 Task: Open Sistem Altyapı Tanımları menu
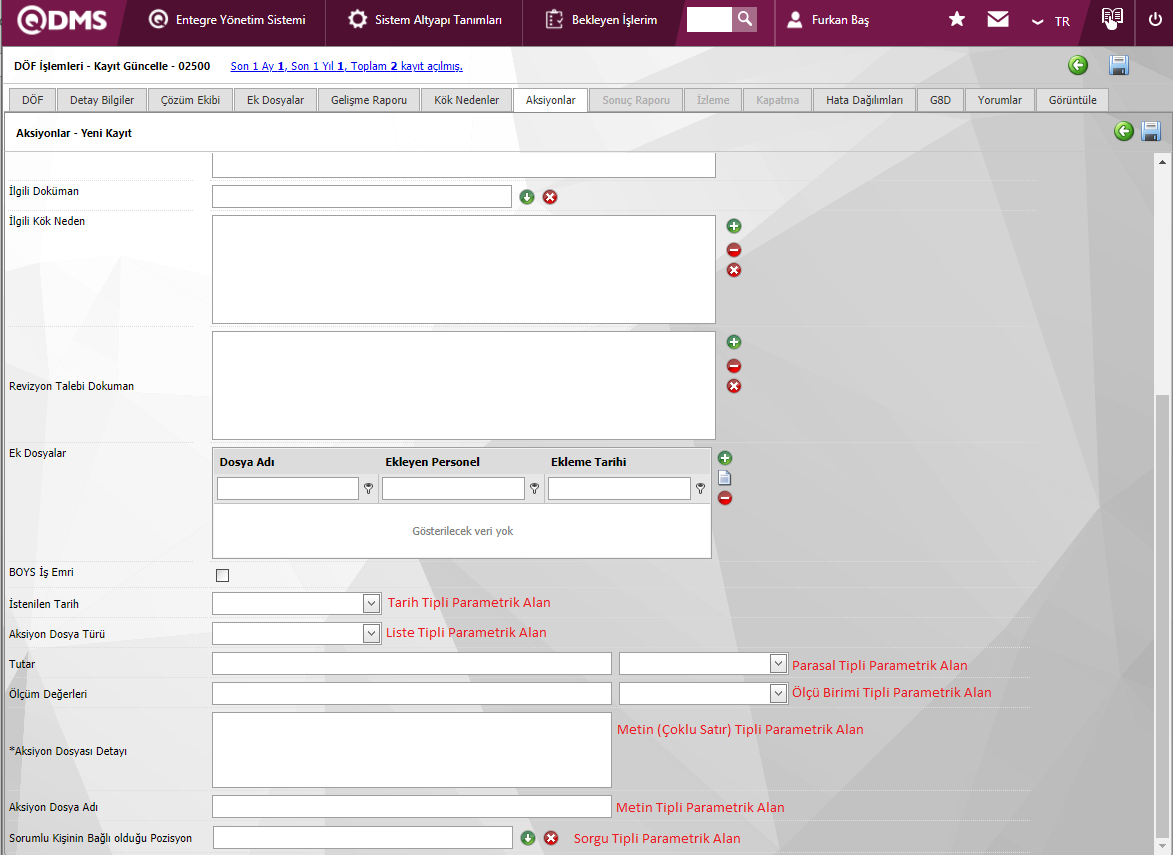(425, 20)
